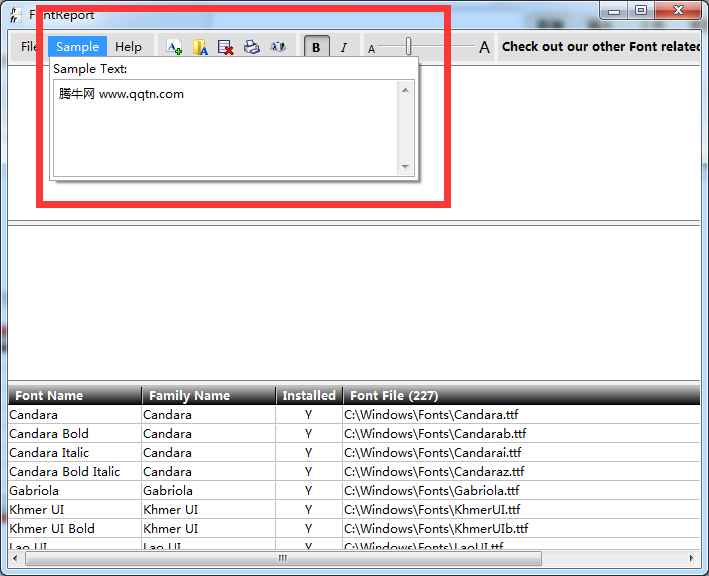
Task: Open the Help menu
Action: tap(128, 47)
